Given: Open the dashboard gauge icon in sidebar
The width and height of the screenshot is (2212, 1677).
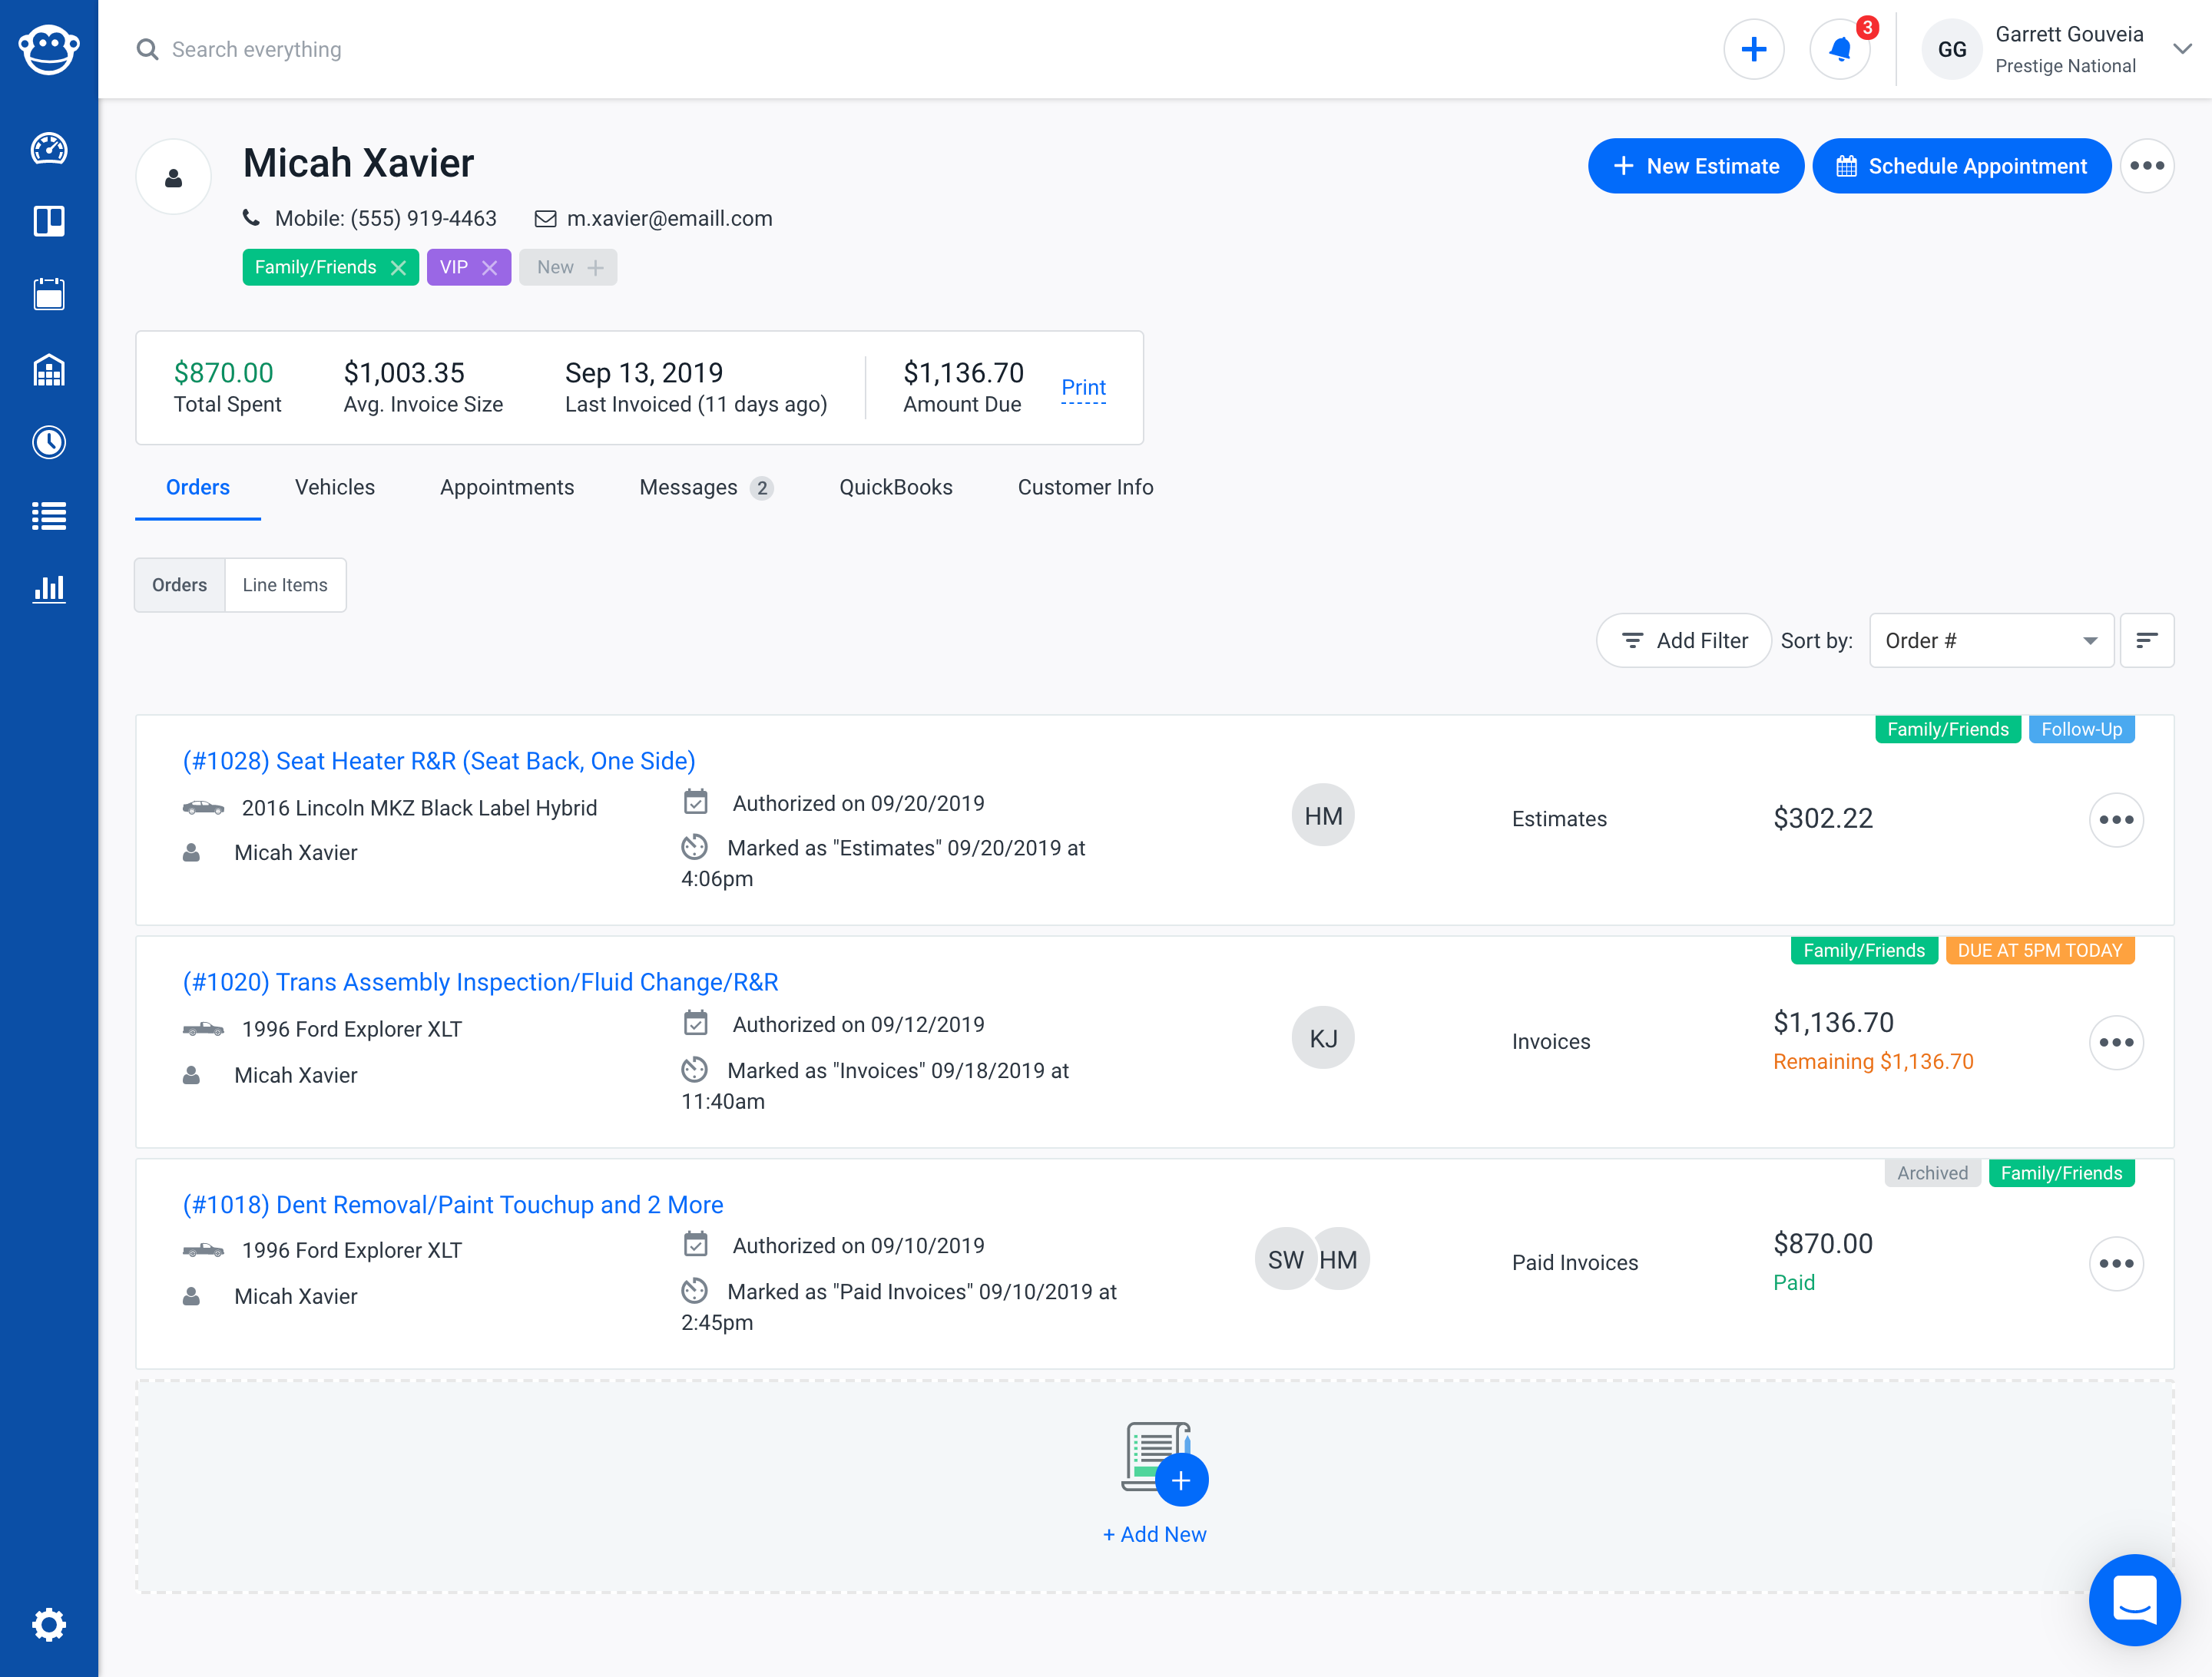Looking at the screenshot, I should (48, 149).
